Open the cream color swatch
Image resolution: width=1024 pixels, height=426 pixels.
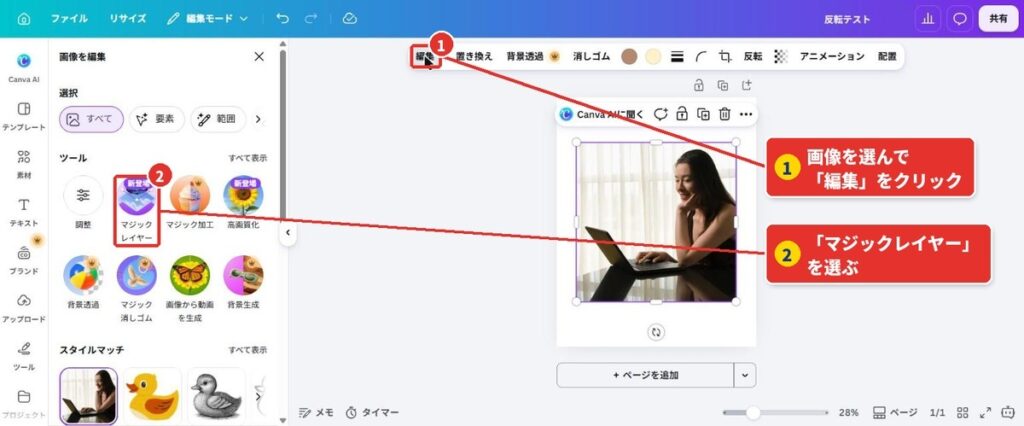click(653, 57)
